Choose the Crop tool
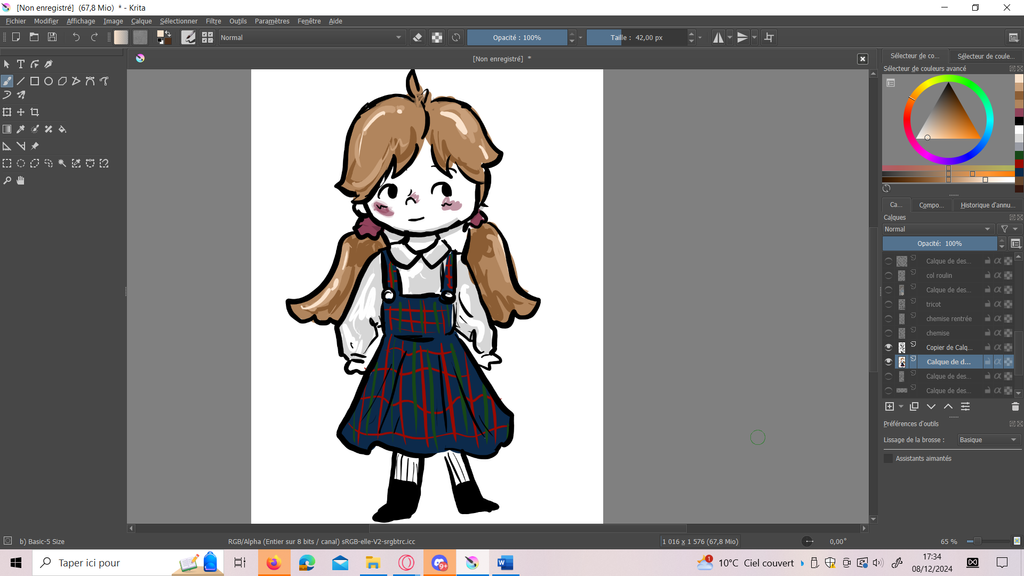The height and width of the screenshot is (576, 1024). tap(34, 112)
